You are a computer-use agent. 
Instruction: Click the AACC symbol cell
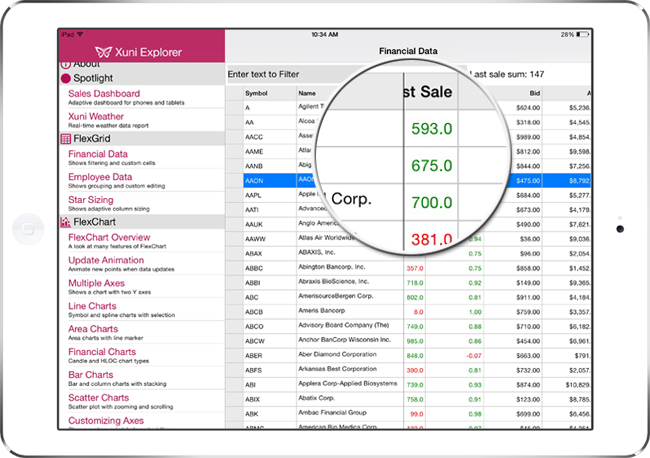[270, 137]
